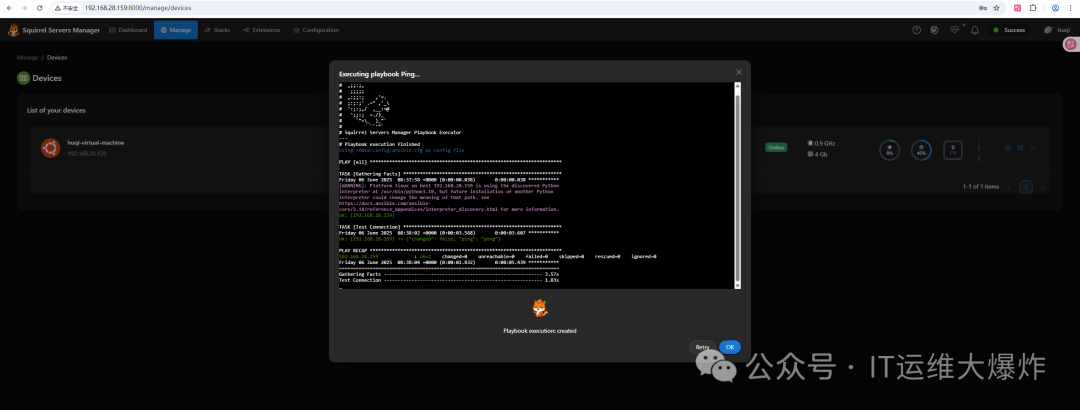Click the containers count box
The width and height of the screenshot is (1080, 410).
pyautogui.click(x=953, y=150)
